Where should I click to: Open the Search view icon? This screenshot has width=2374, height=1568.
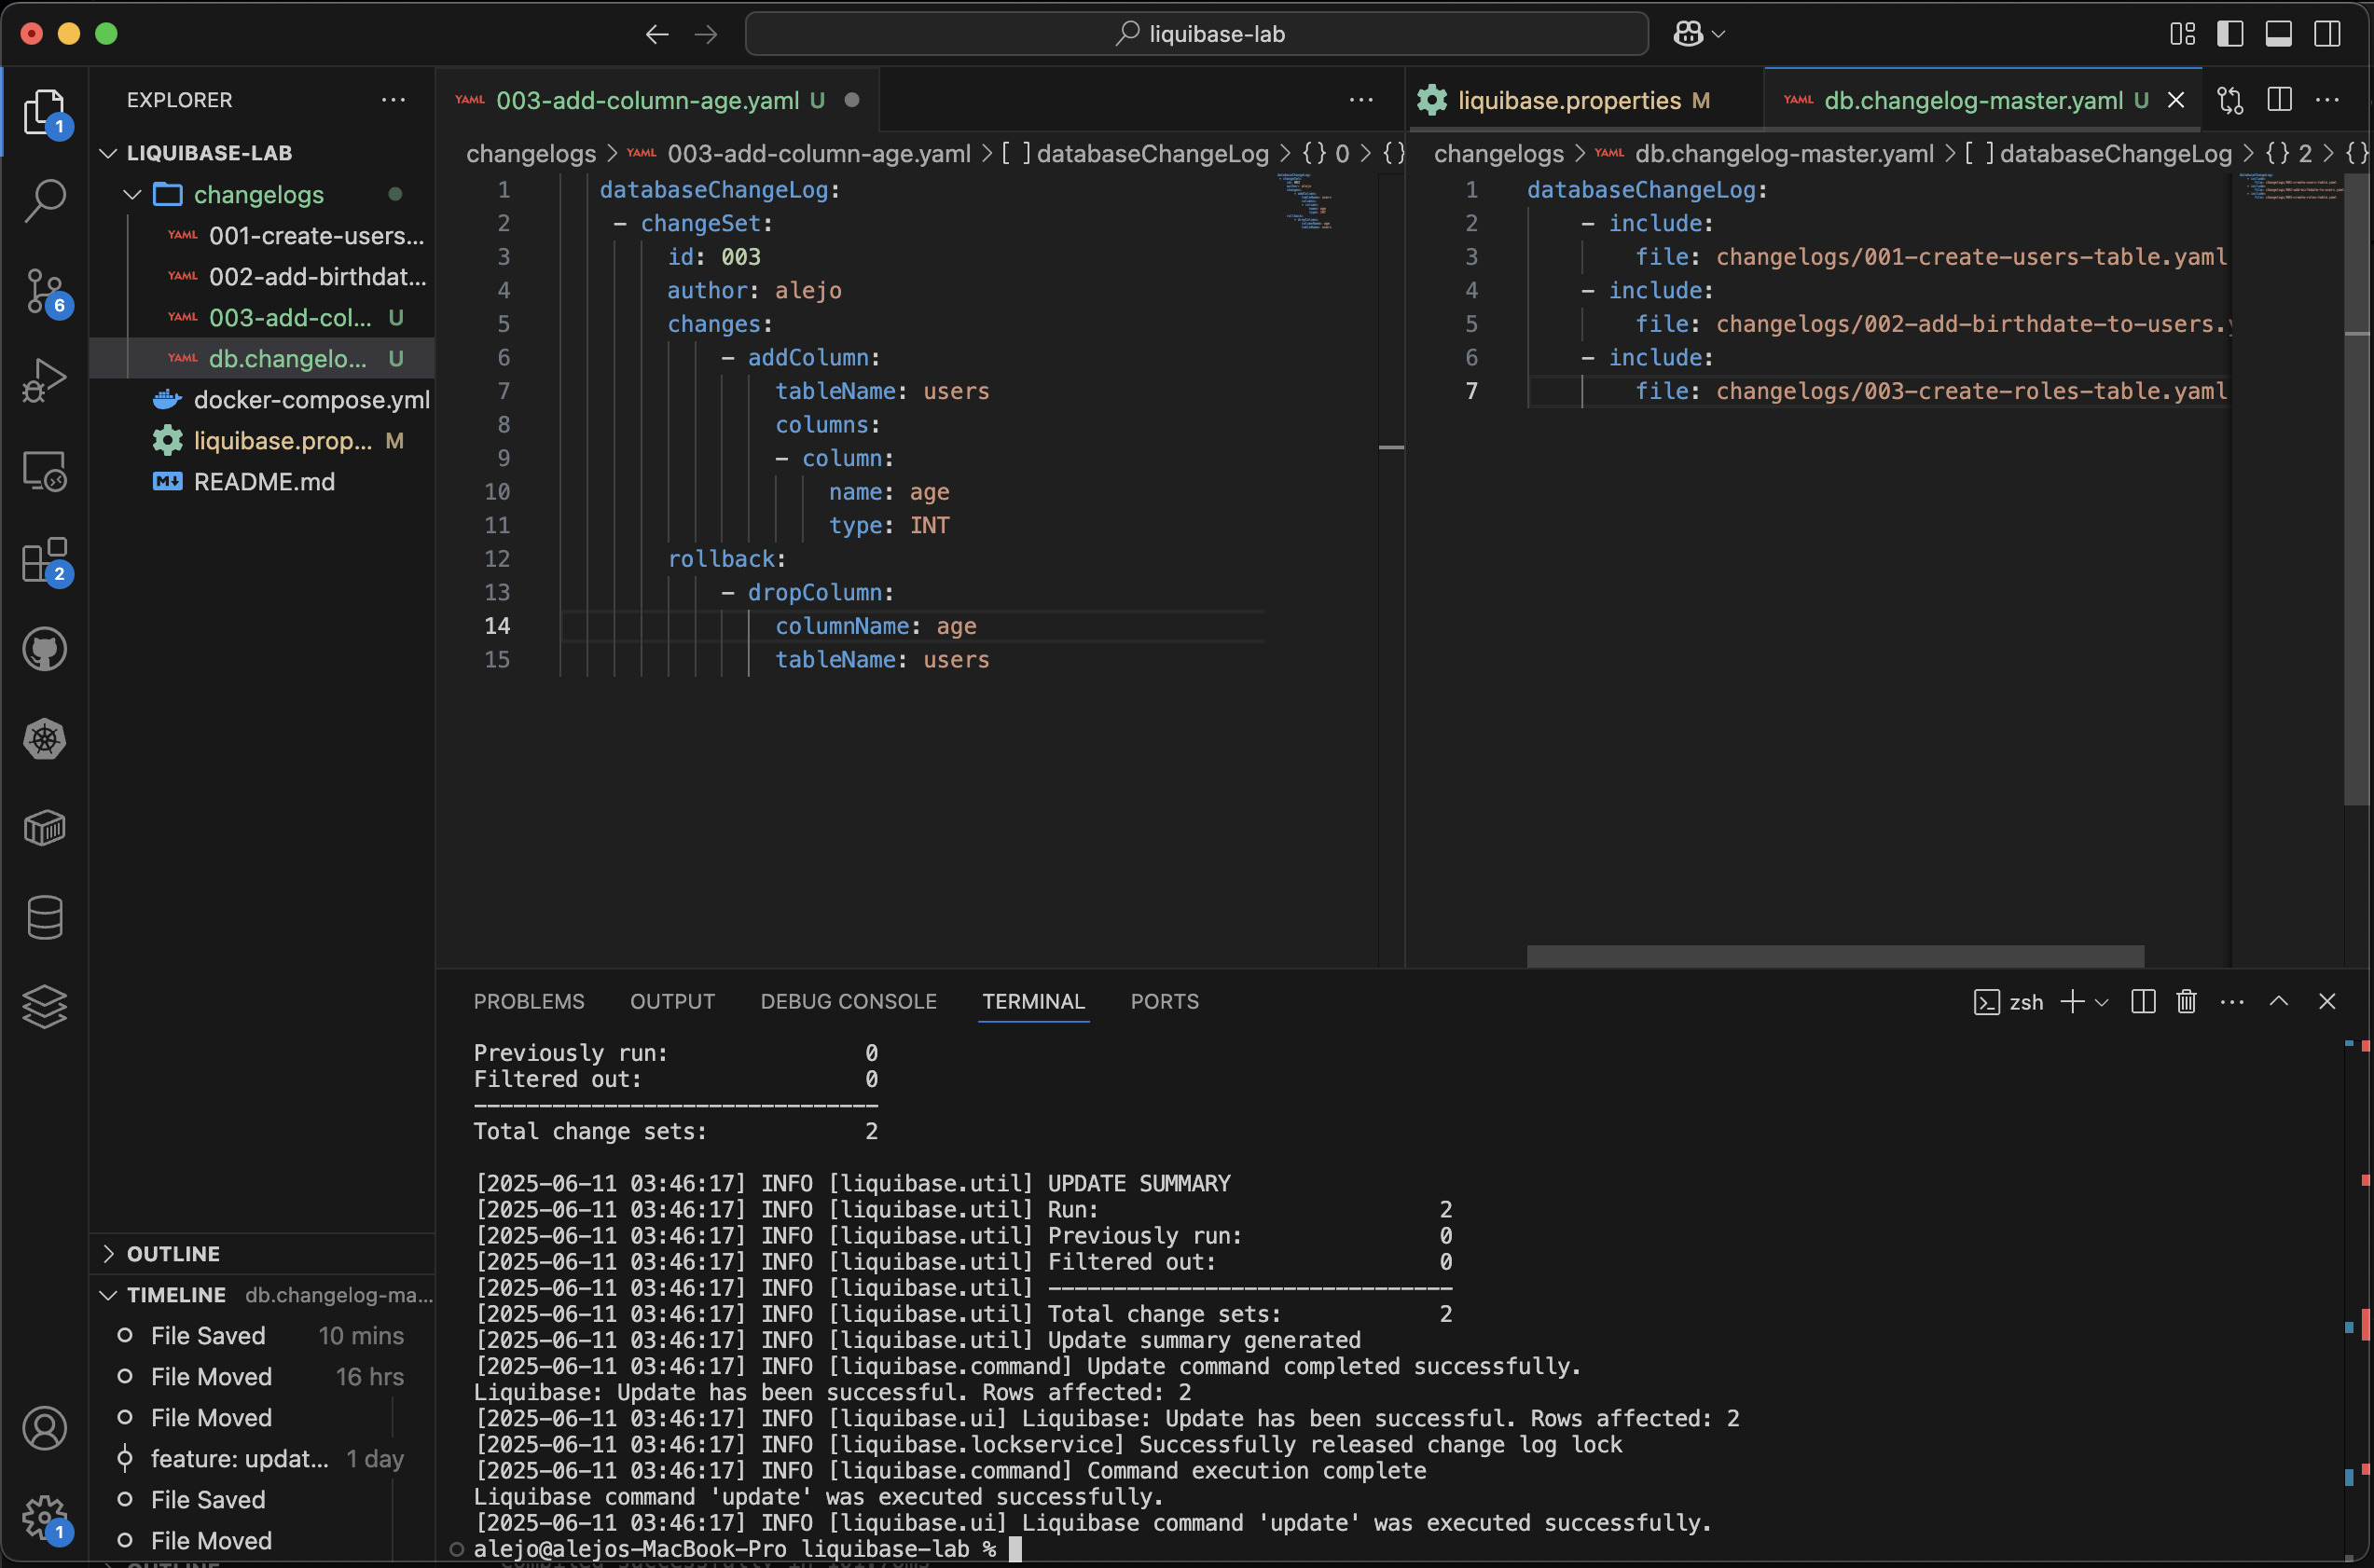[x=45, y=201]
